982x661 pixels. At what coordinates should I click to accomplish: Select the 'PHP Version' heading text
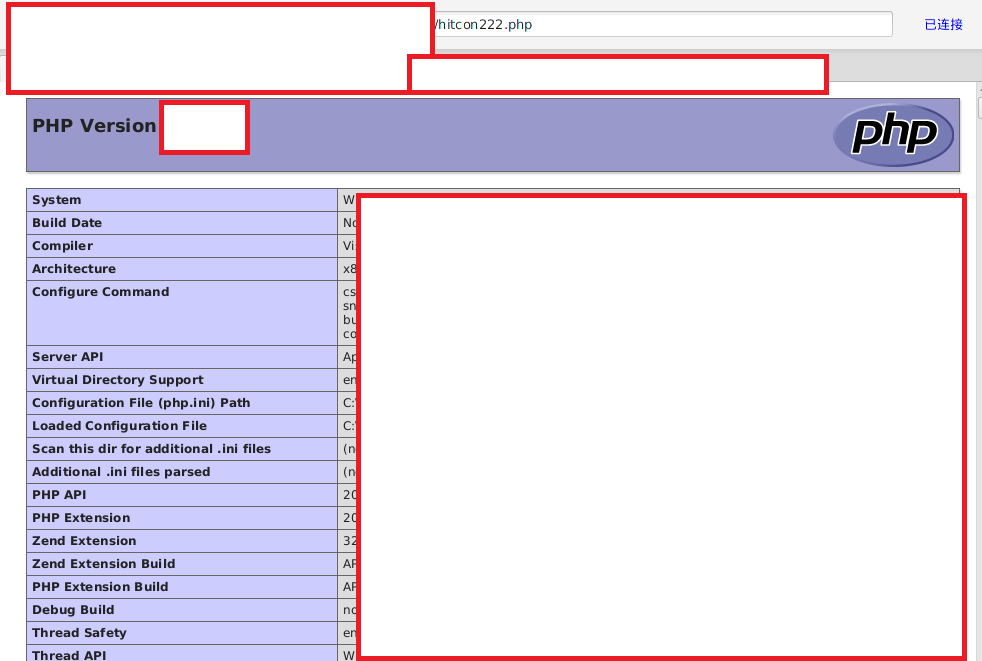[94, 126]
